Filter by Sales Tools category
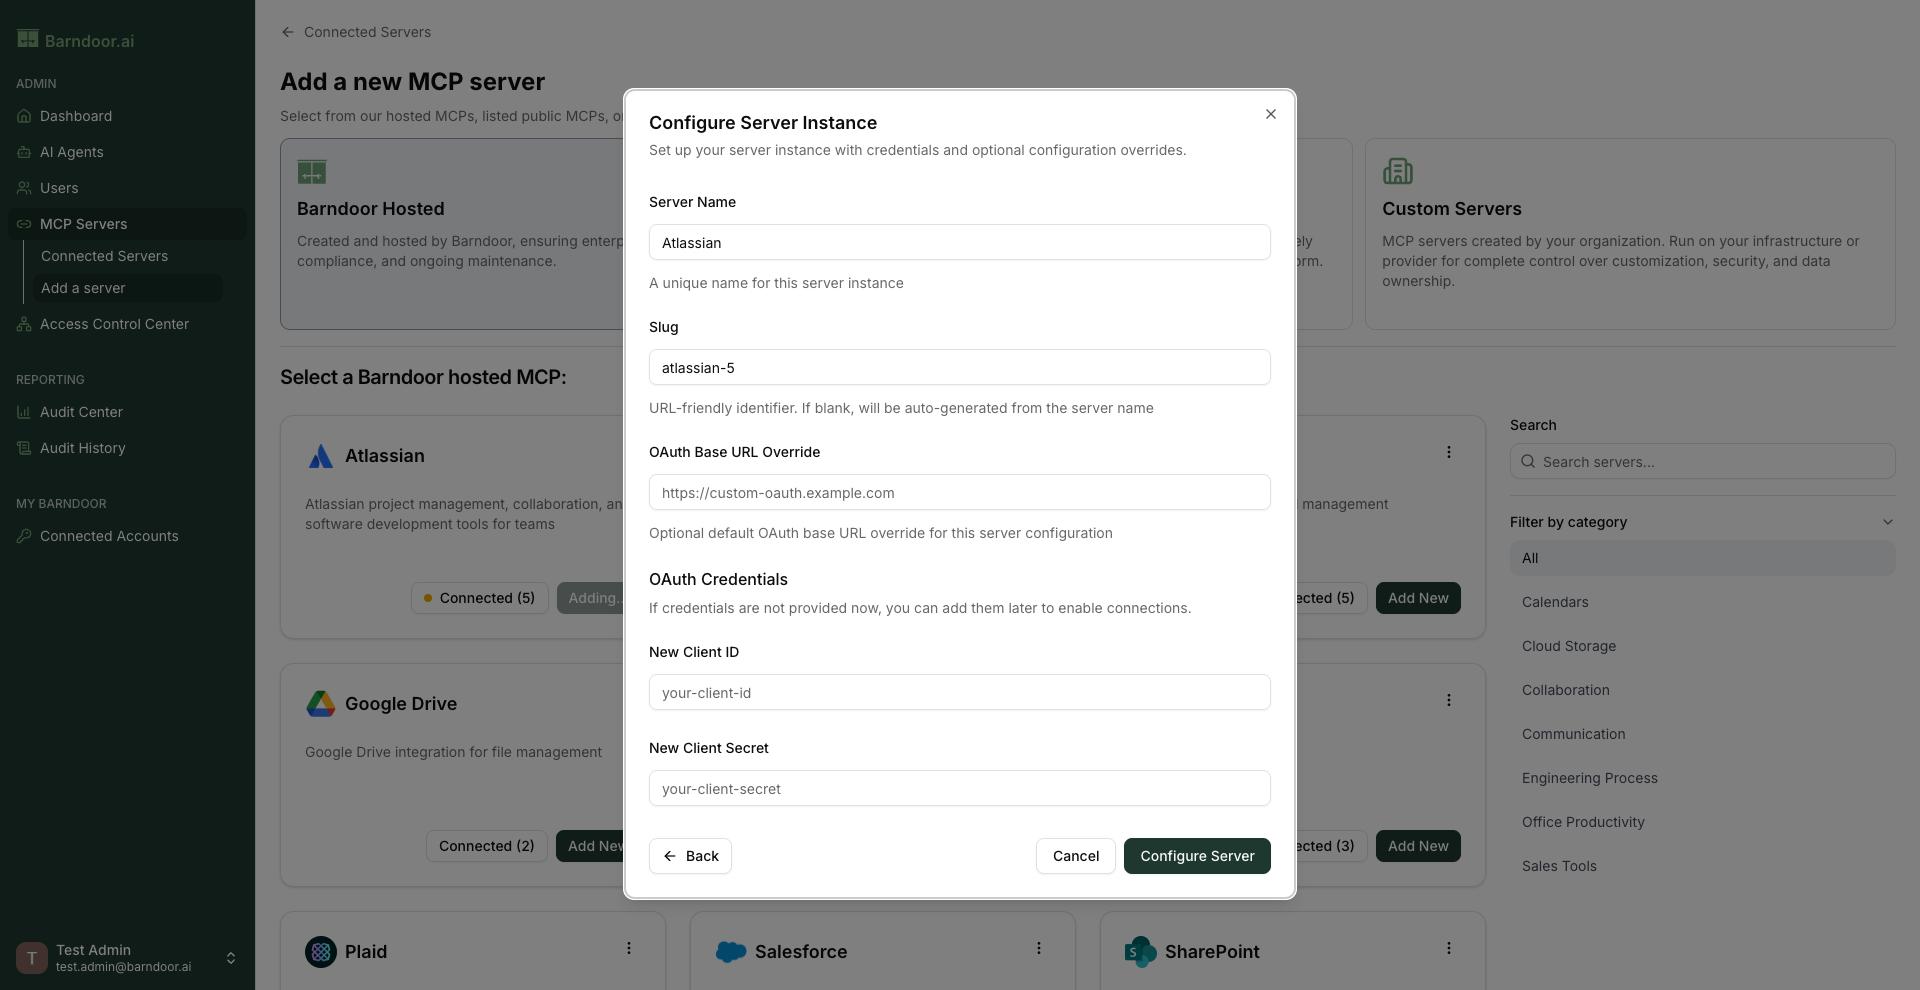The height and width of the screenshot is (990, 1920). (1702, 866)
